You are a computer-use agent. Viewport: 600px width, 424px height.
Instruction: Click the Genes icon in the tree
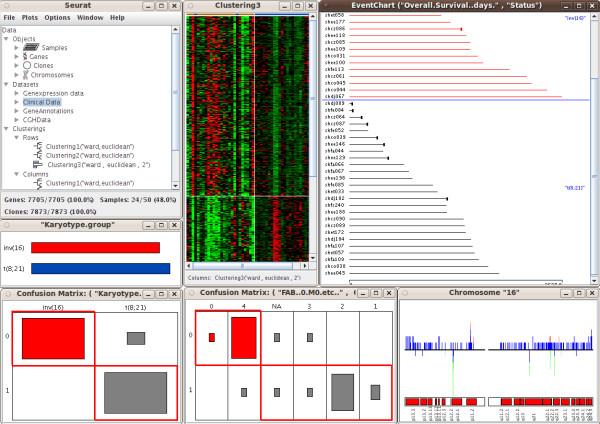(25, 57)
